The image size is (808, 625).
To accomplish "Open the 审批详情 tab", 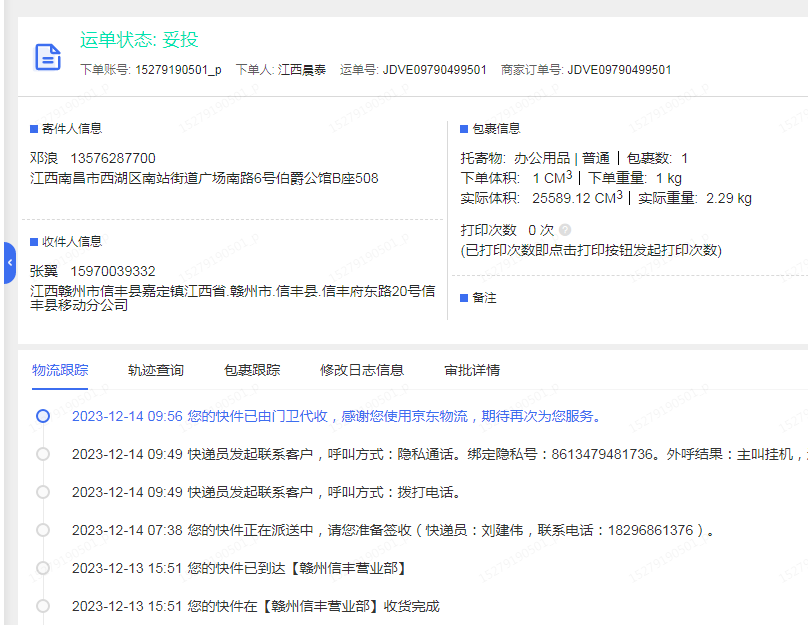I will pos(472,370).
